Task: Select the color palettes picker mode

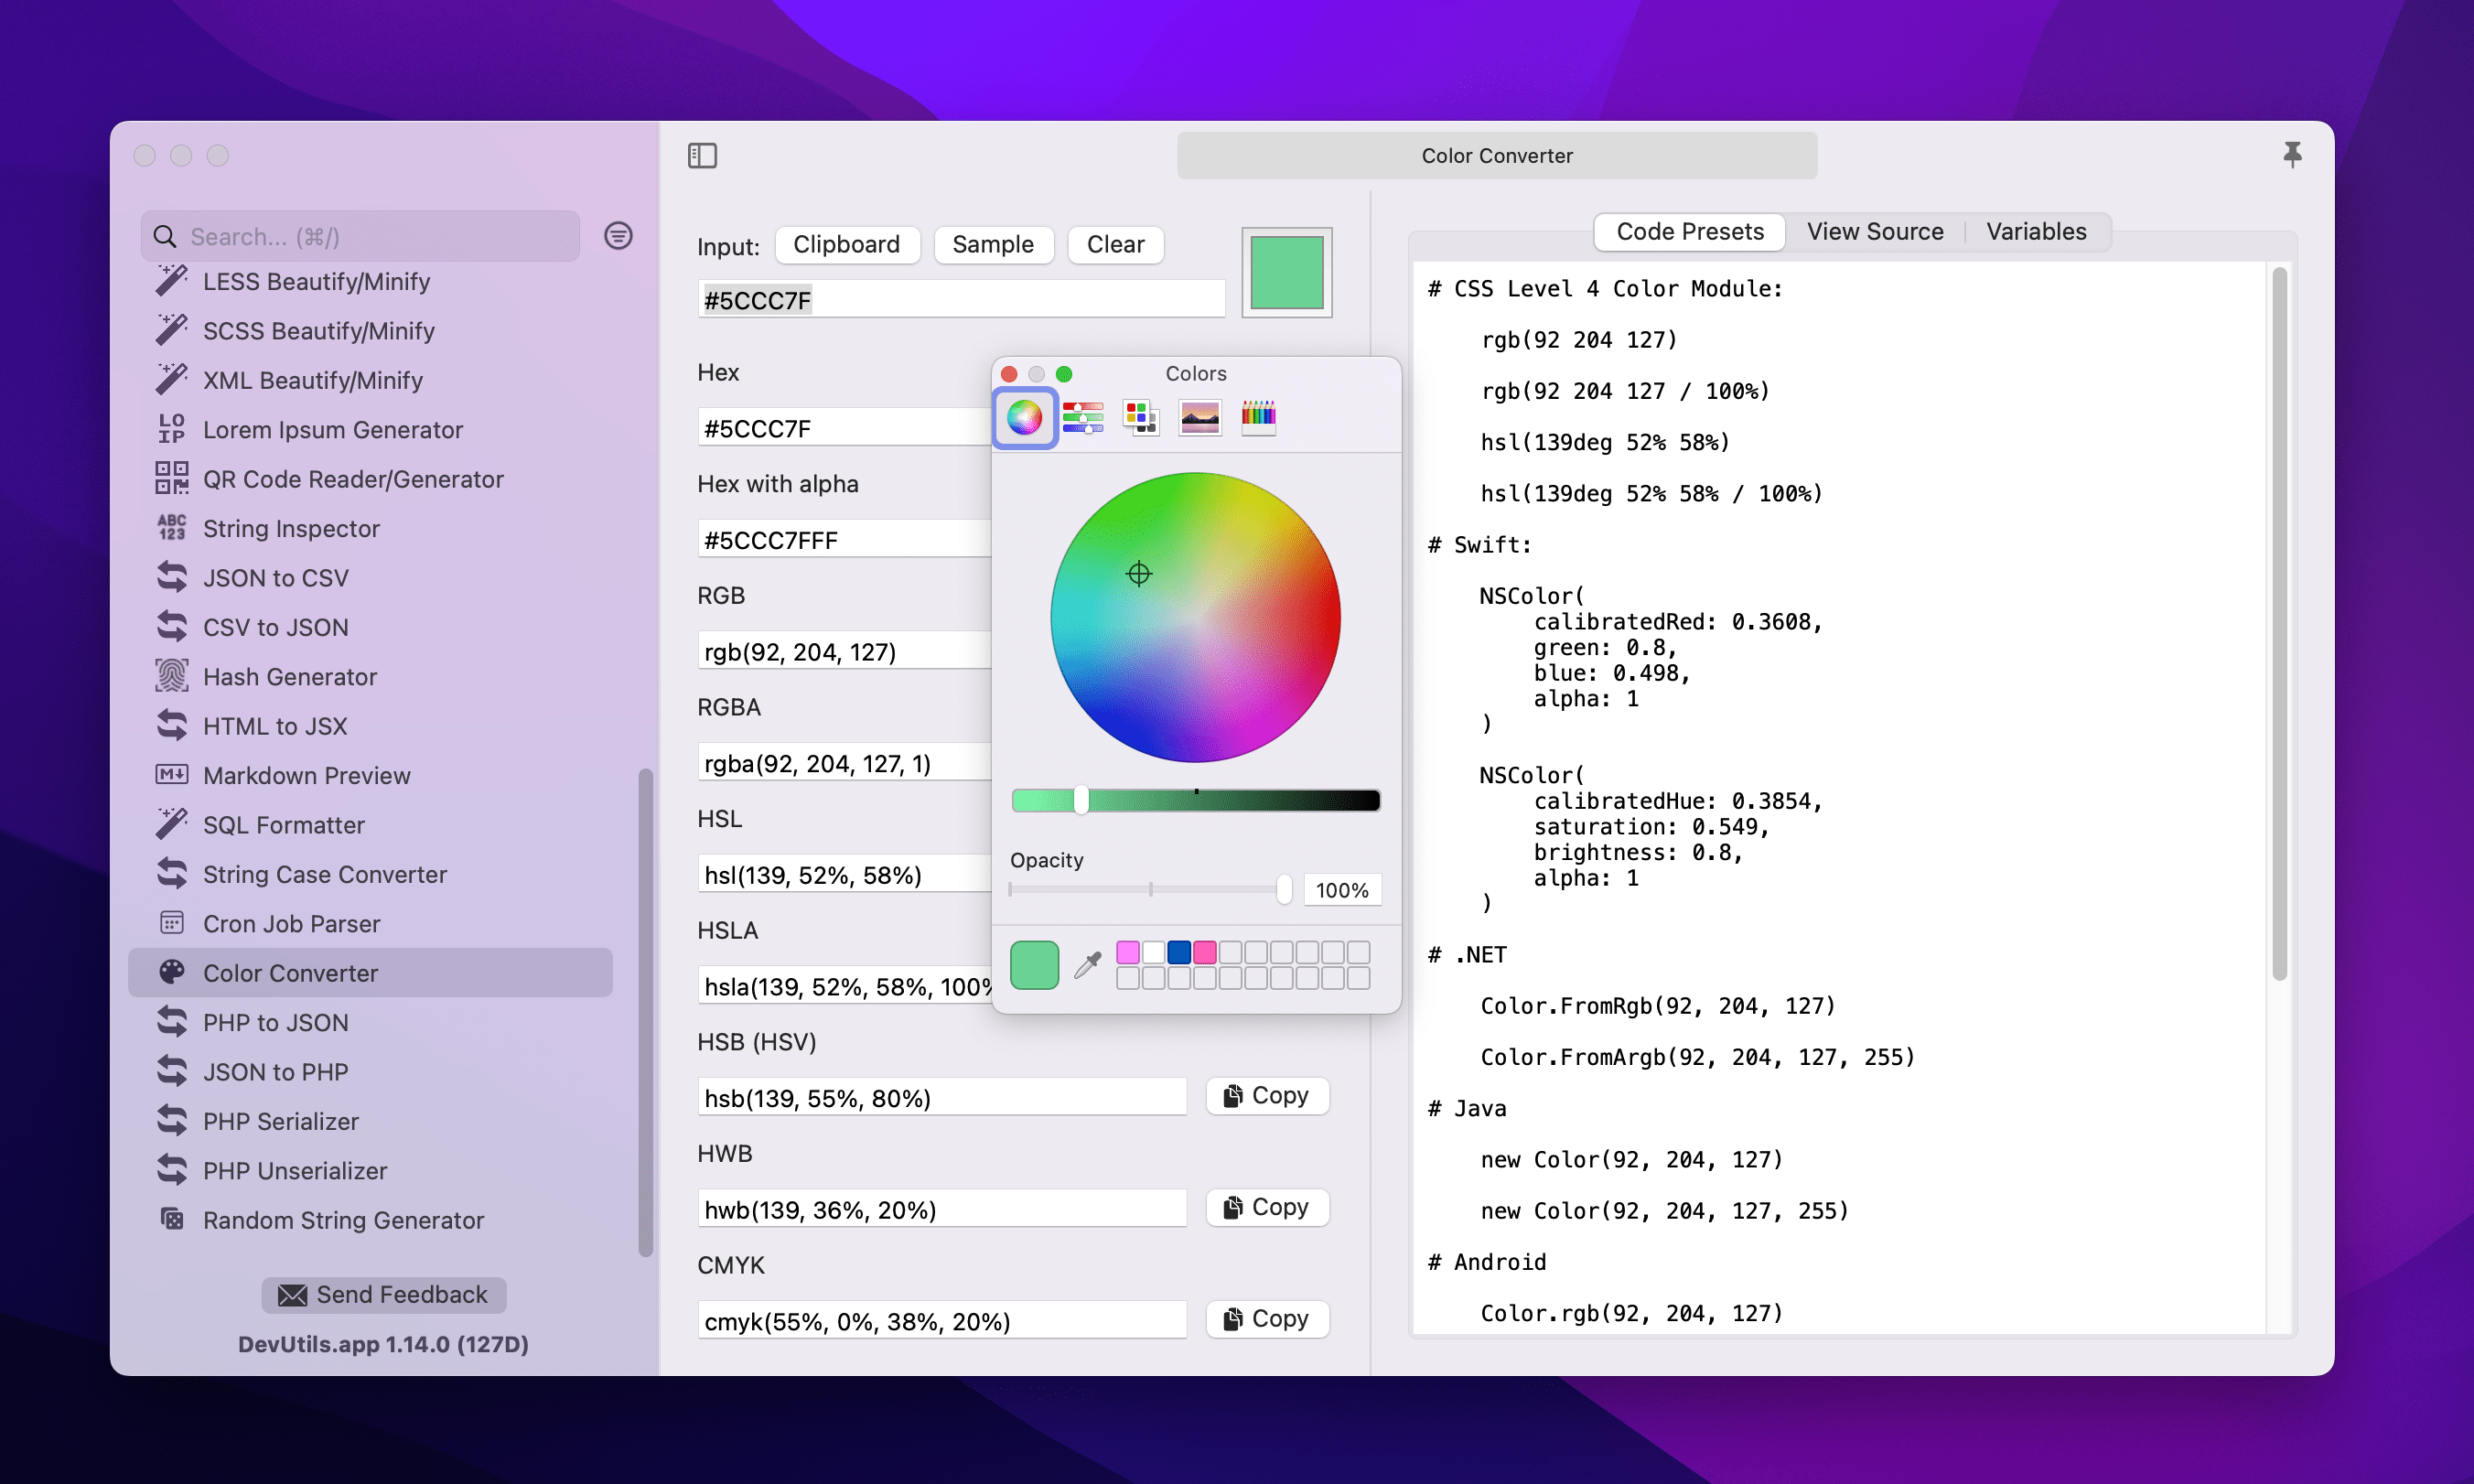Action: point(1141,417)
